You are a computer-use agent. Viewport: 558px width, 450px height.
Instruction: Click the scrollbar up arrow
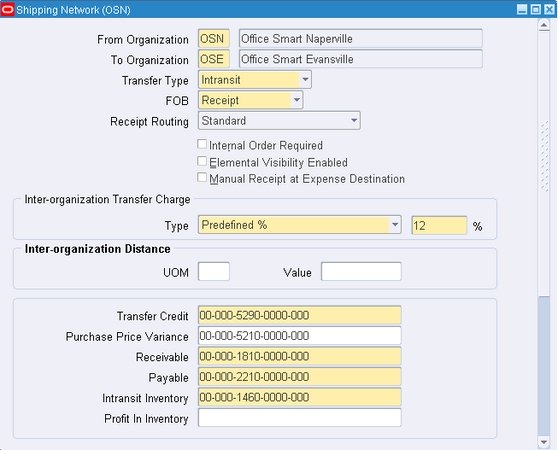click(x=544, y=25)
